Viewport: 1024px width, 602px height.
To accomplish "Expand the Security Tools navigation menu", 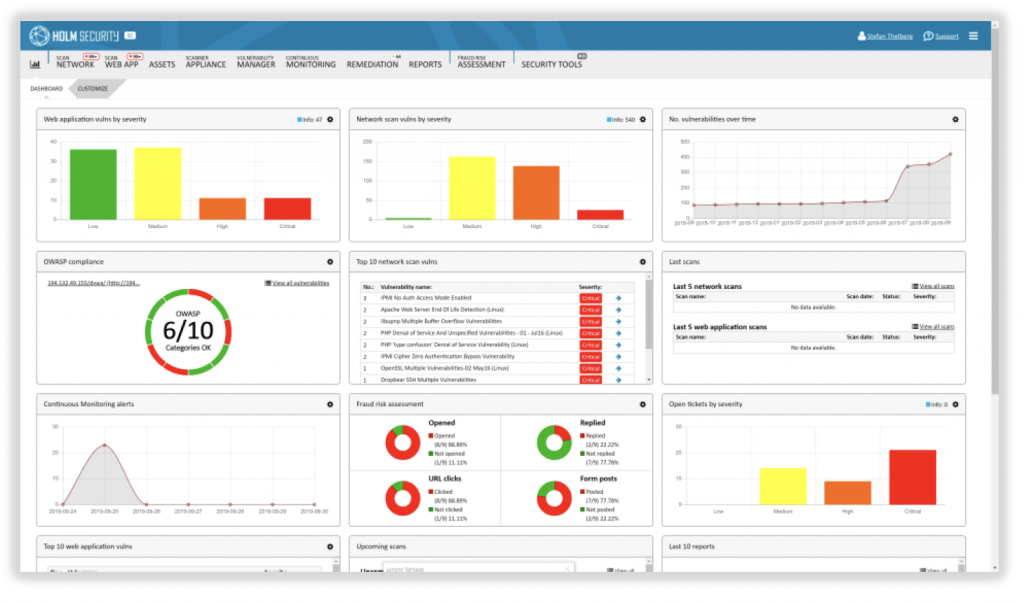I will pos(551,64).
